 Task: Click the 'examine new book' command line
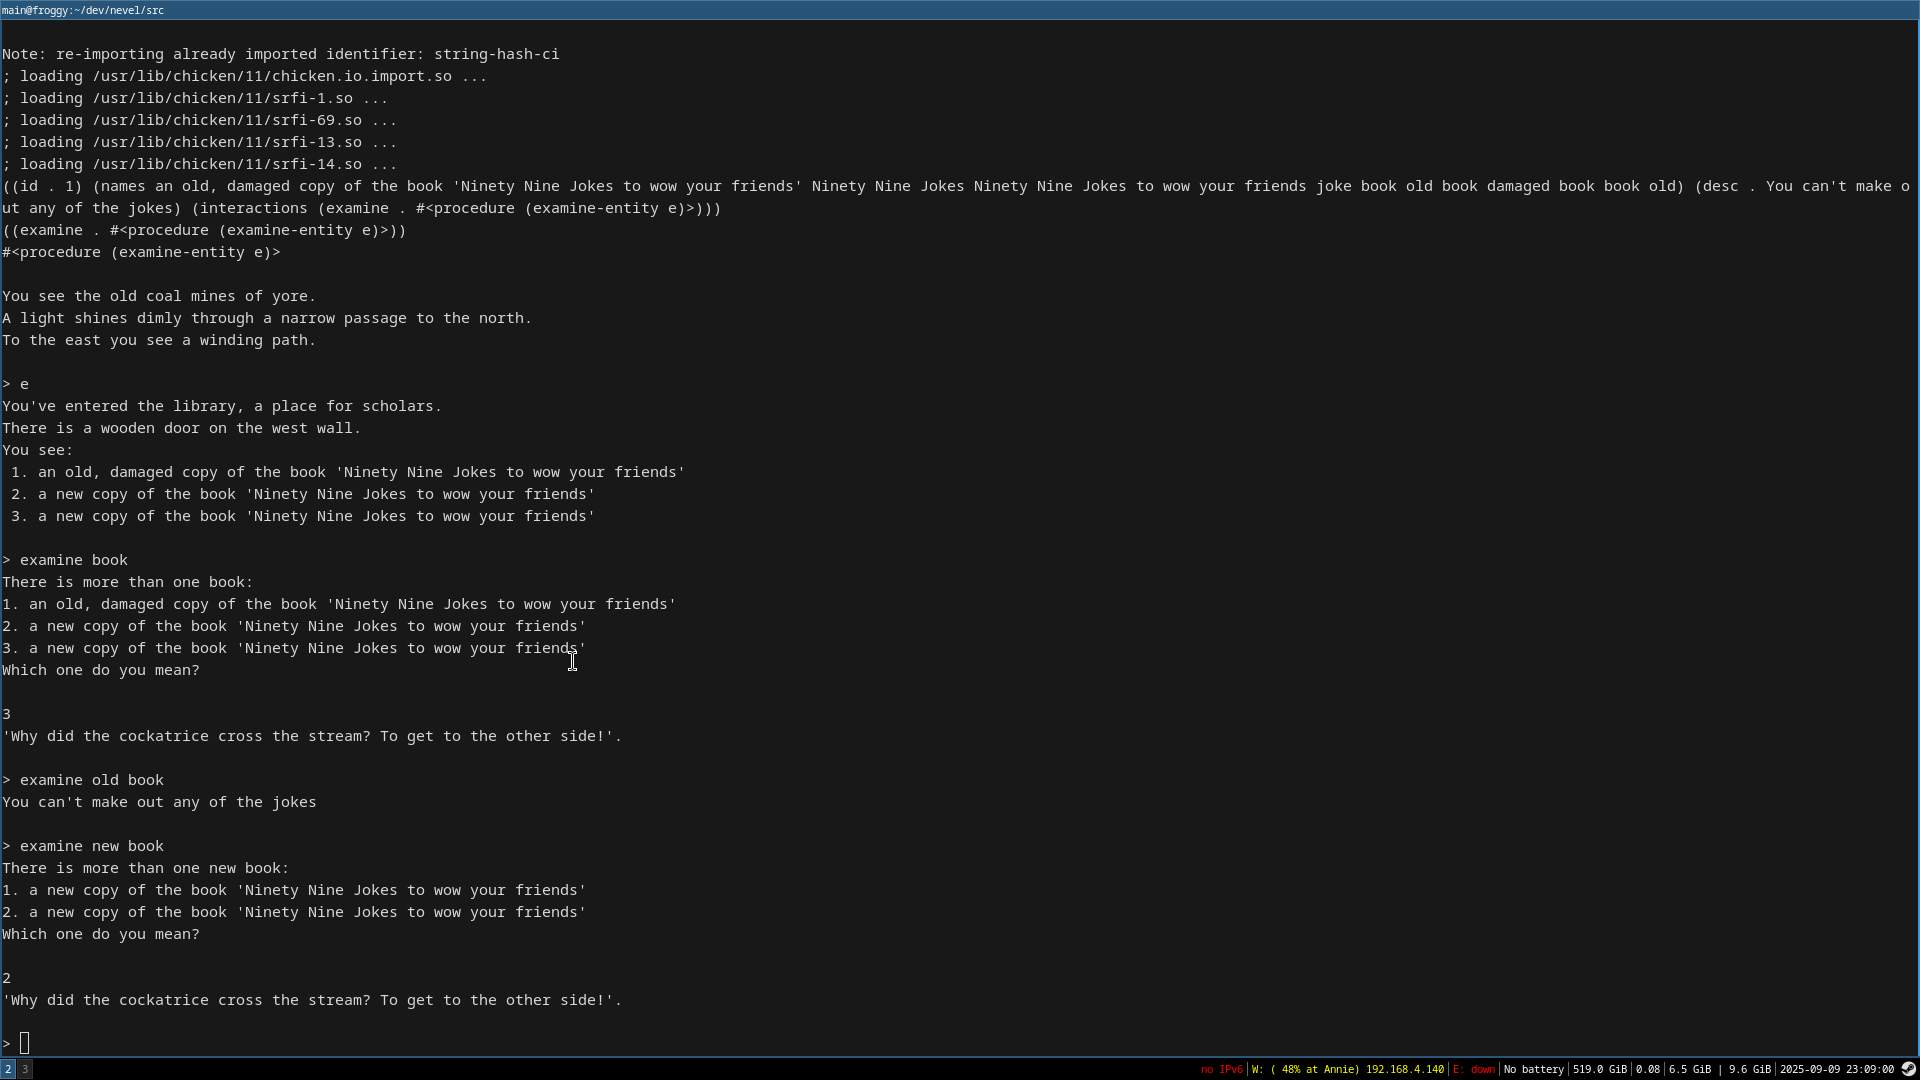click(90, 846)
